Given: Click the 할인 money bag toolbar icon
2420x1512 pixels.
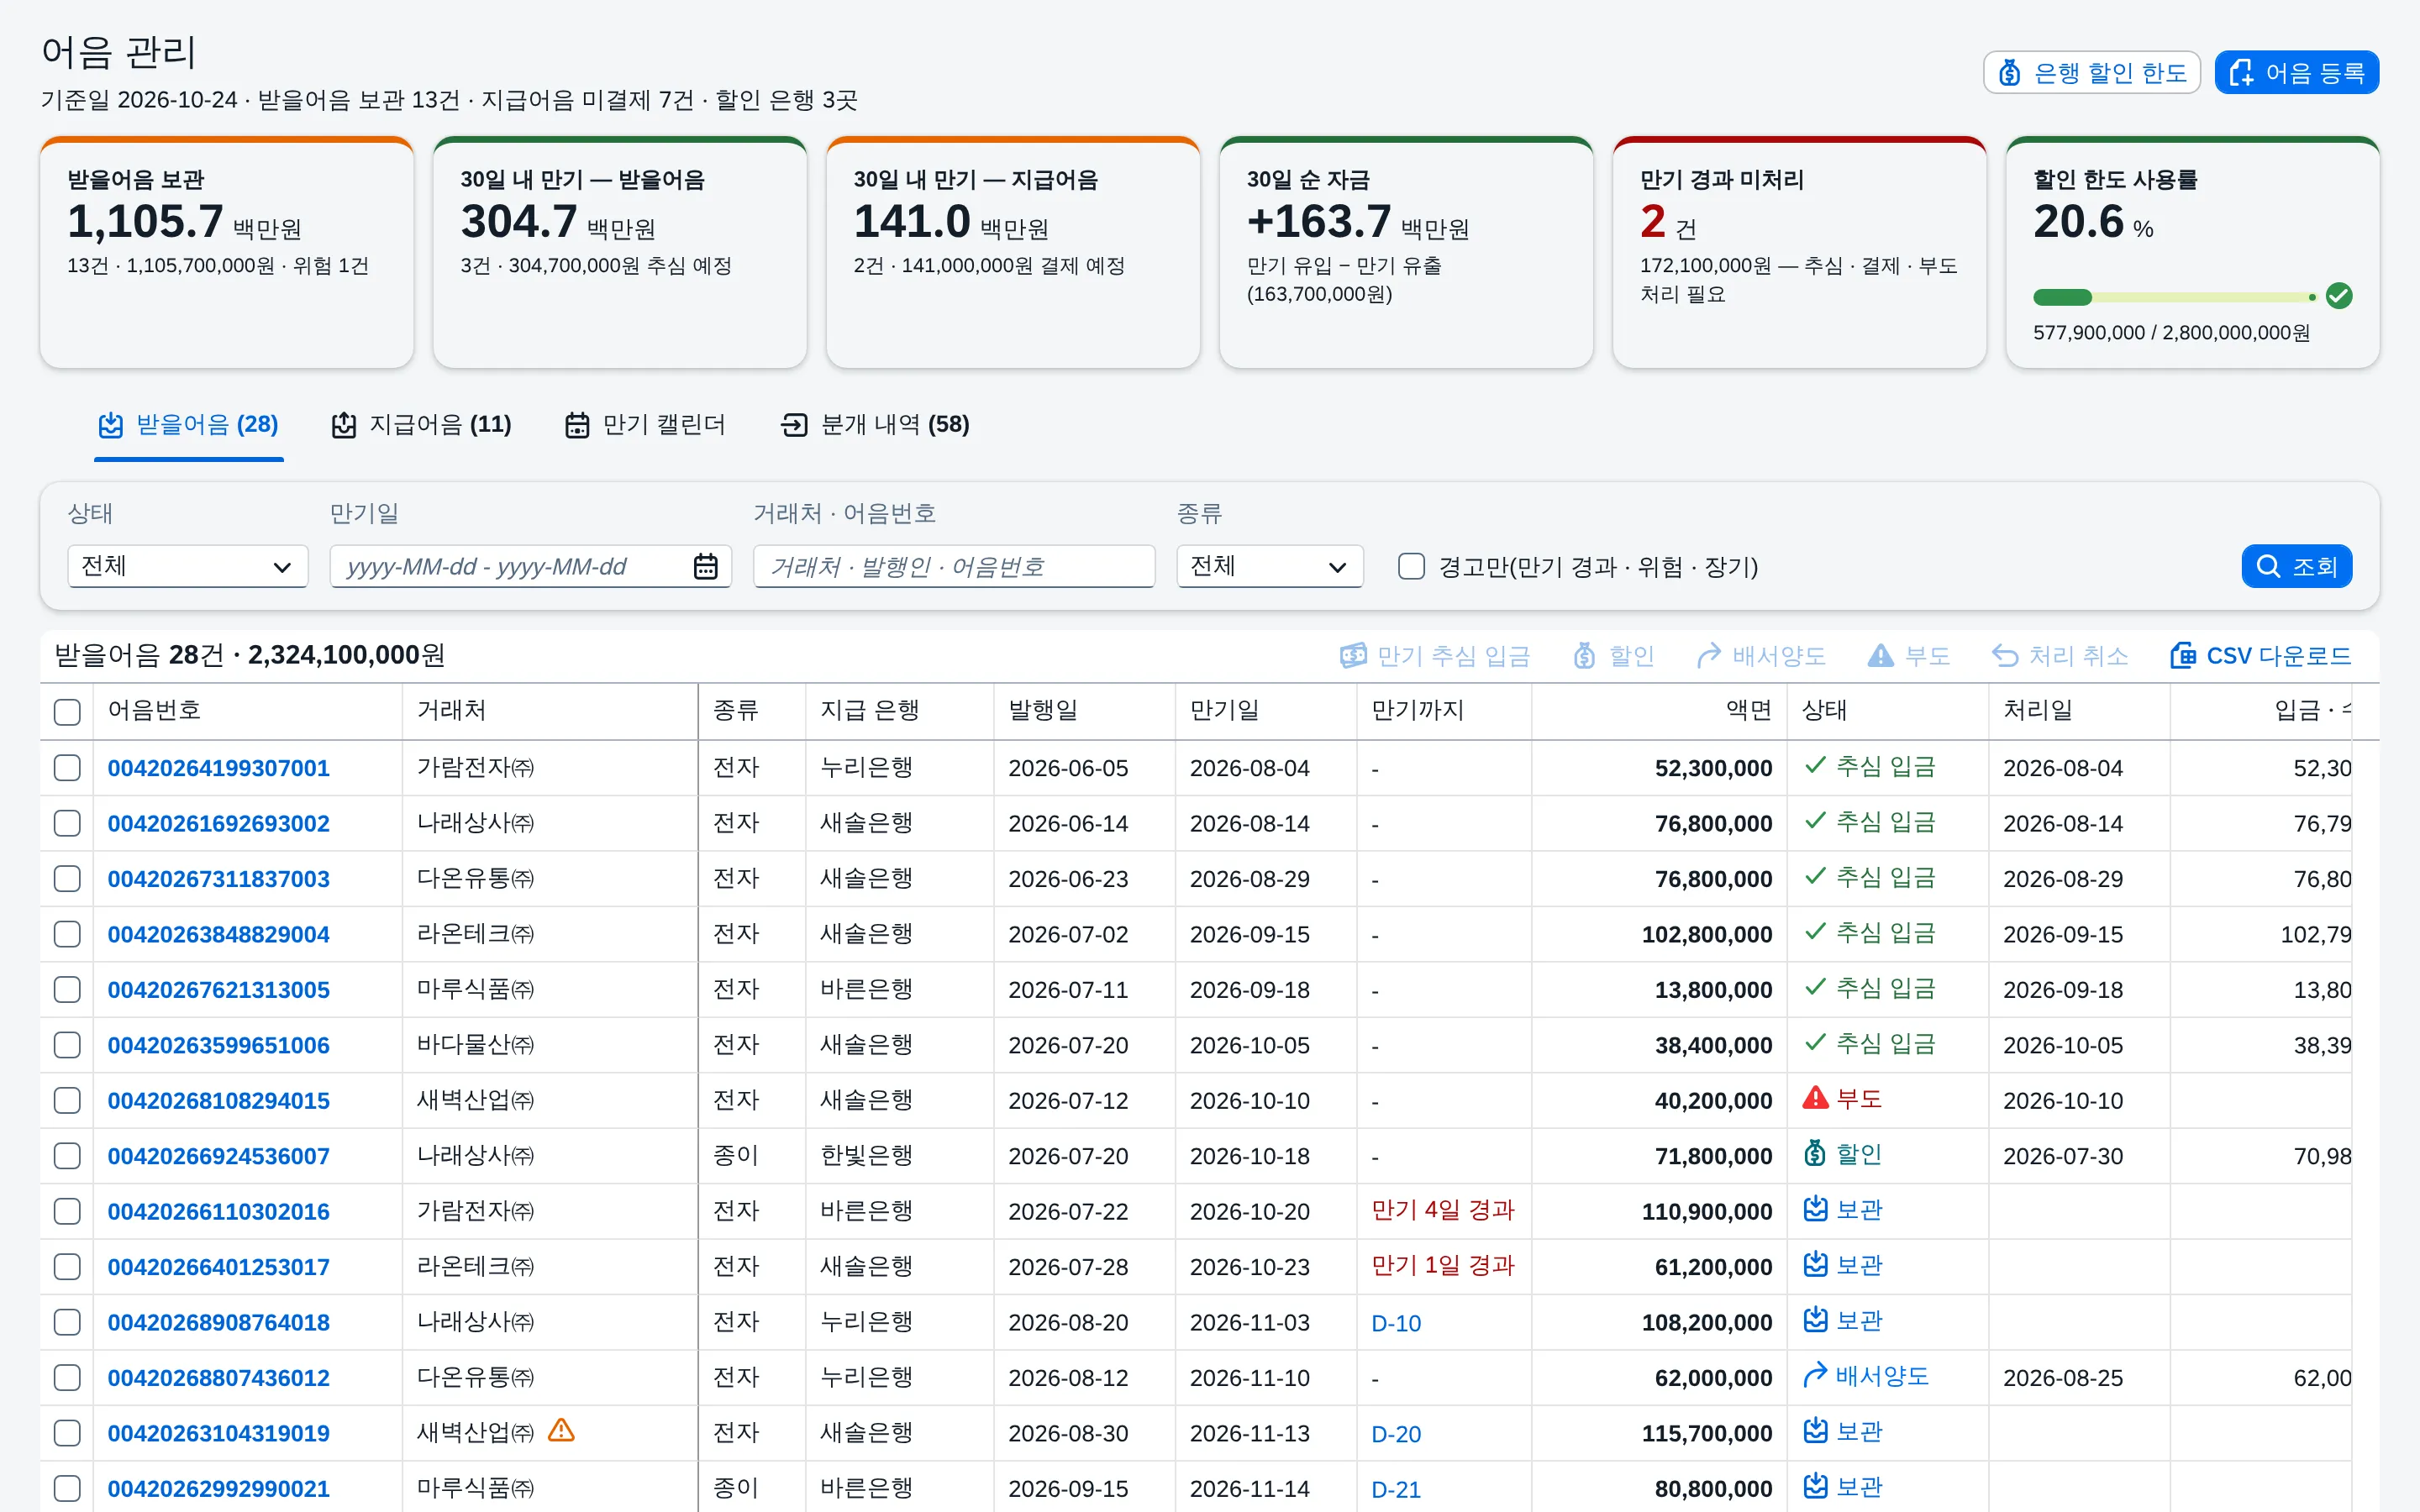Looking at the screenshot, I should [1584, 656].
